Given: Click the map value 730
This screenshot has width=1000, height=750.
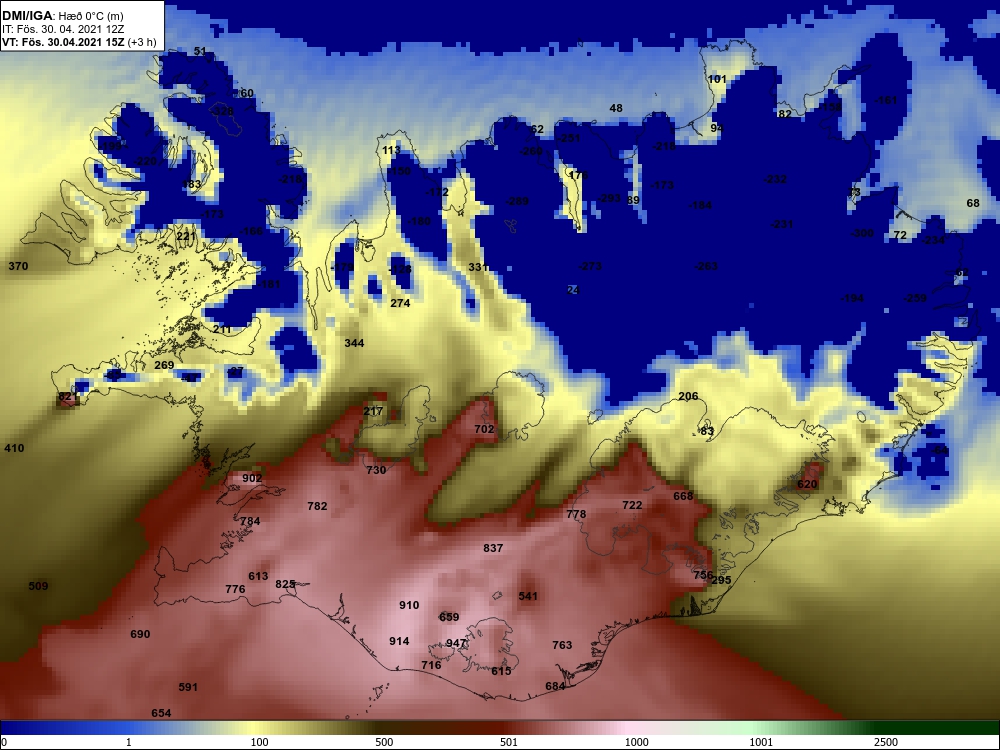Looking at the screenshot, I should pos(376,470).
